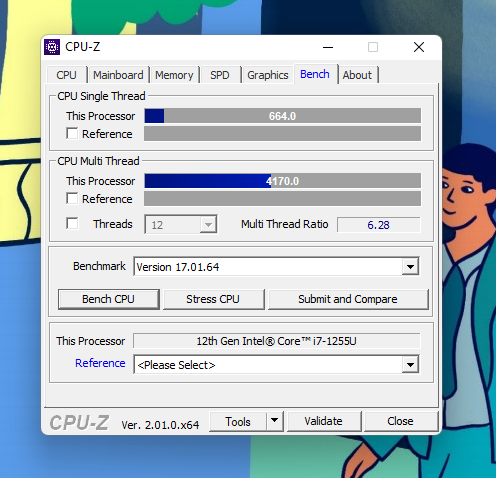Enable Reference checkbox under CPU Single Thread
The height and width of the screenshot is (478, 496).
[72, 133]
